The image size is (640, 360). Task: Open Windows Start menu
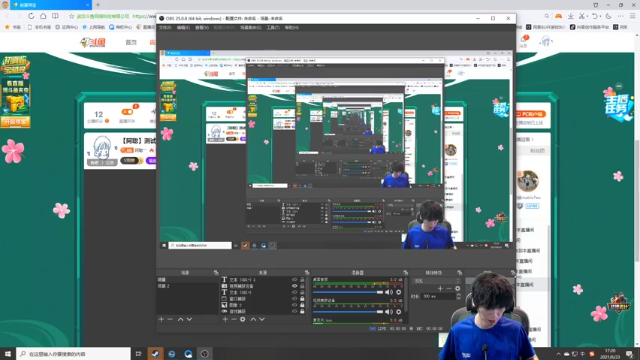[x=8, y=354]
